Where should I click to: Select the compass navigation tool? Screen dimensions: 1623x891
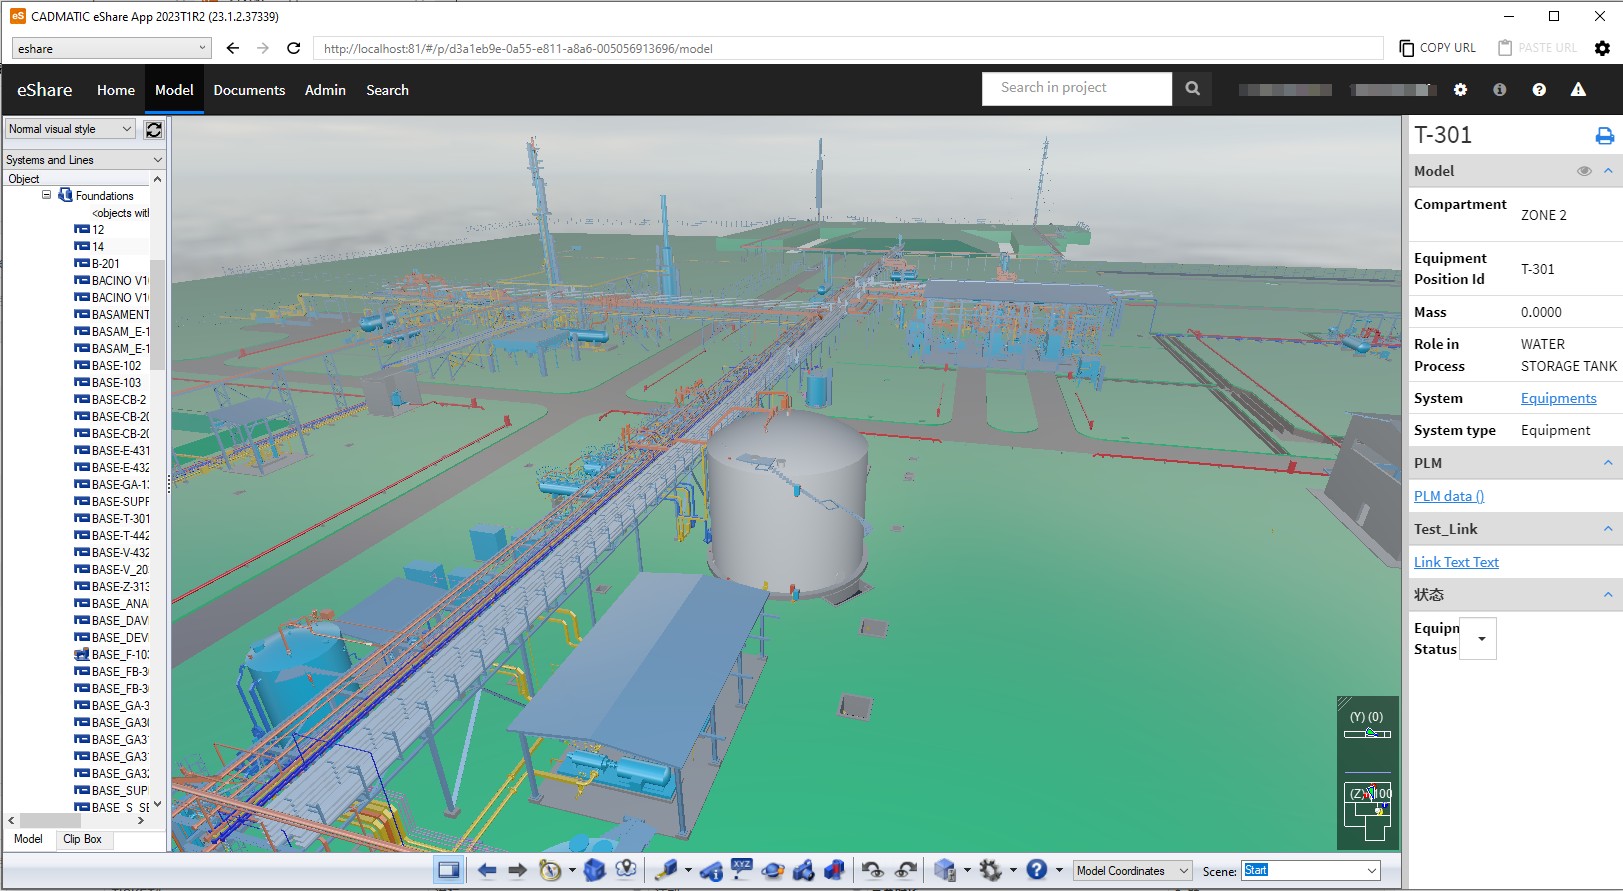[x=549, y=870]
